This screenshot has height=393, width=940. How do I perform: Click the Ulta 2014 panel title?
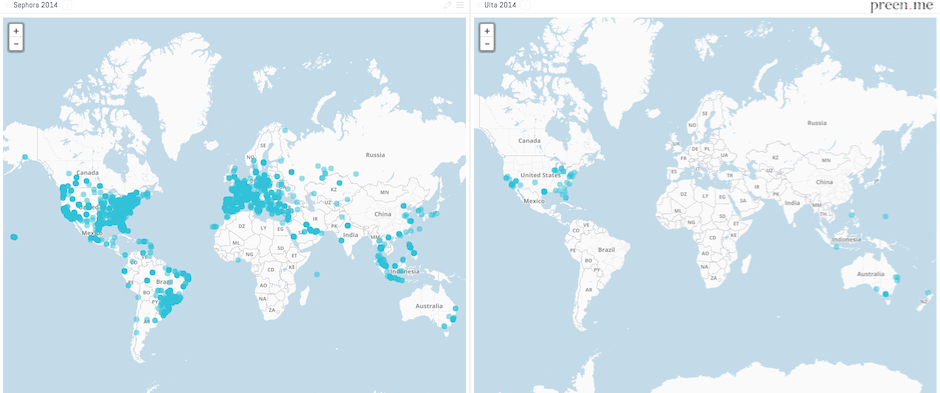[x=501, y=5]
